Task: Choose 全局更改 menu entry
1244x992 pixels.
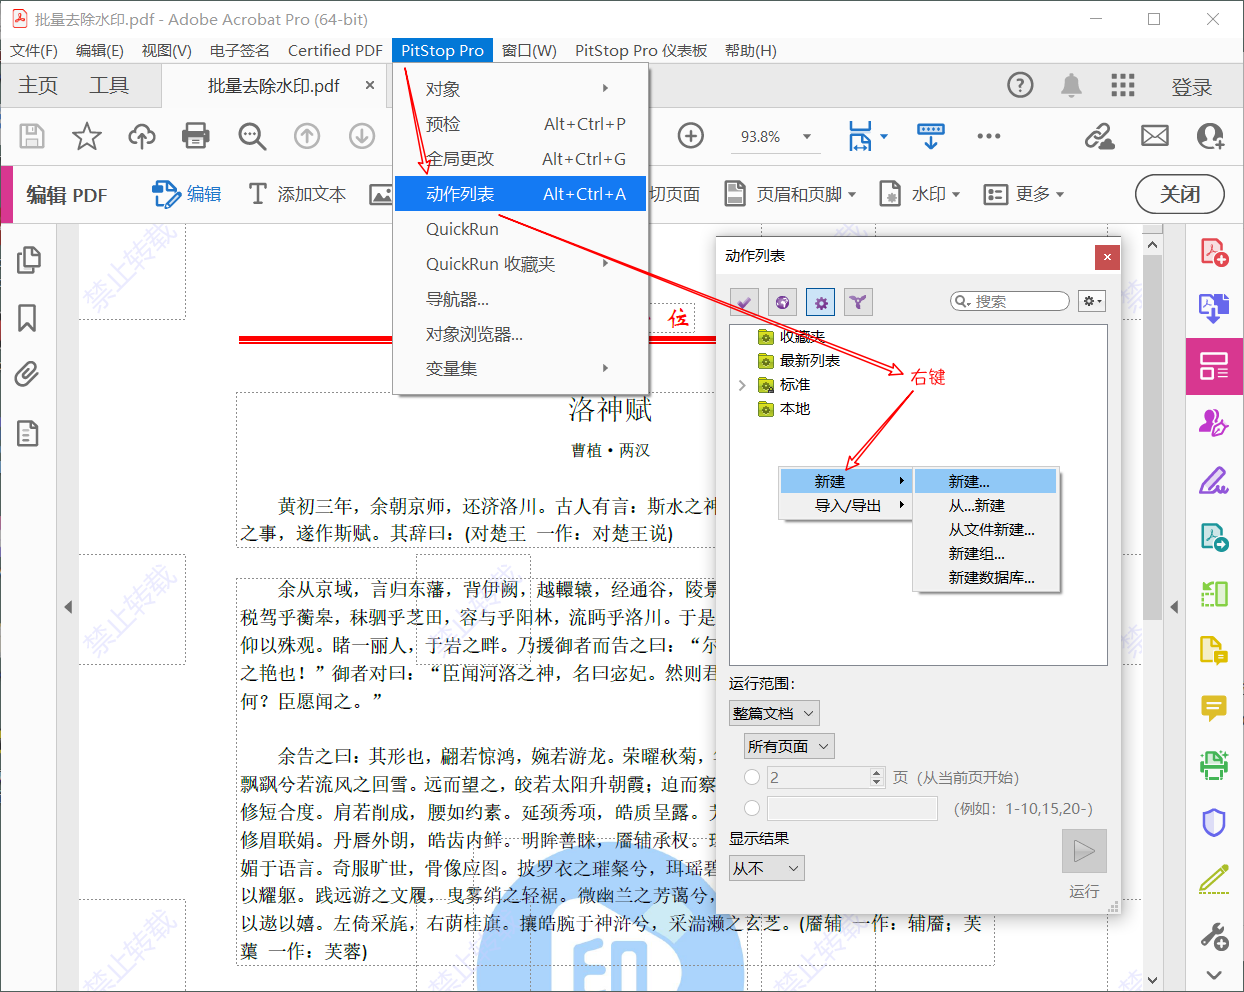Action: click(x=522, y=159)
